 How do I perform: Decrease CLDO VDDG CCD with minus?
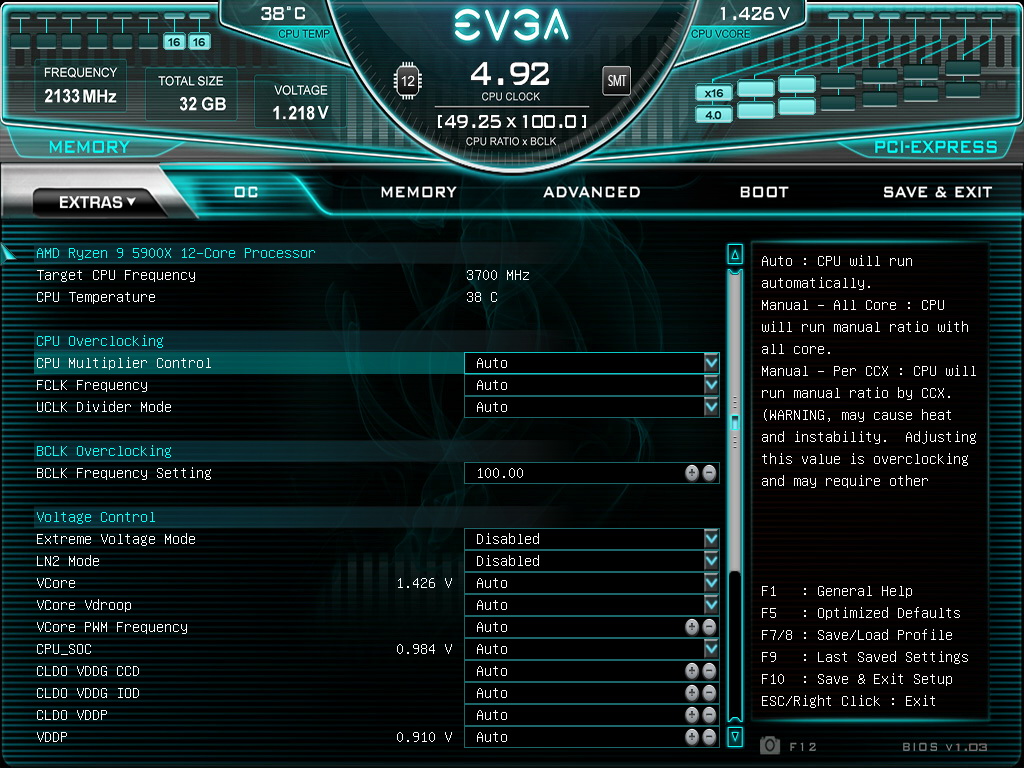(709, 671)
